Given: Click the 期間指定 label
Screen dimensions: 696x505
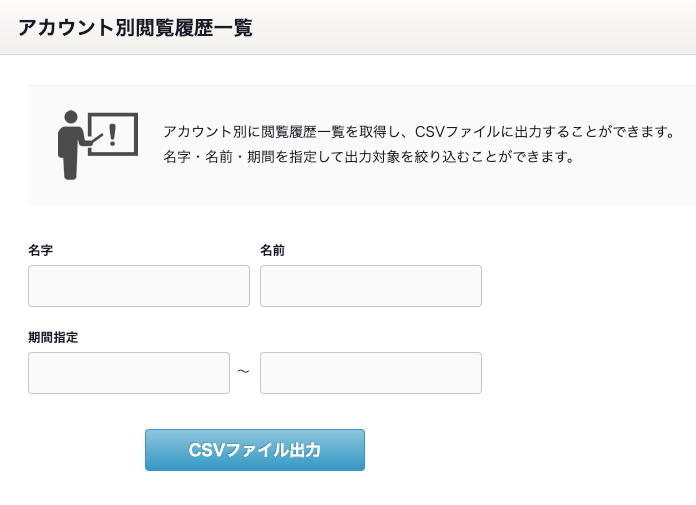Looking at the screenshot, I should [x=53, y=337].
